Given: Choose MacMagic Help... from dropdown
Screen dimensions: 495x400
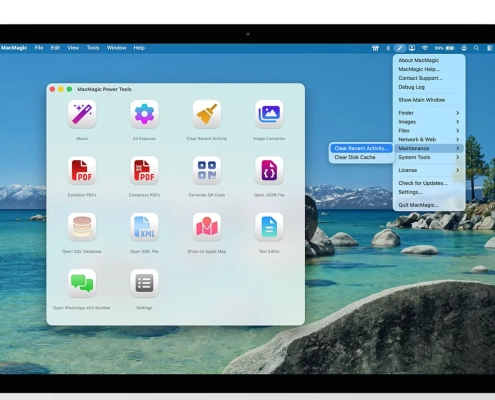Looking at the screenshot, I should [429, 69].
